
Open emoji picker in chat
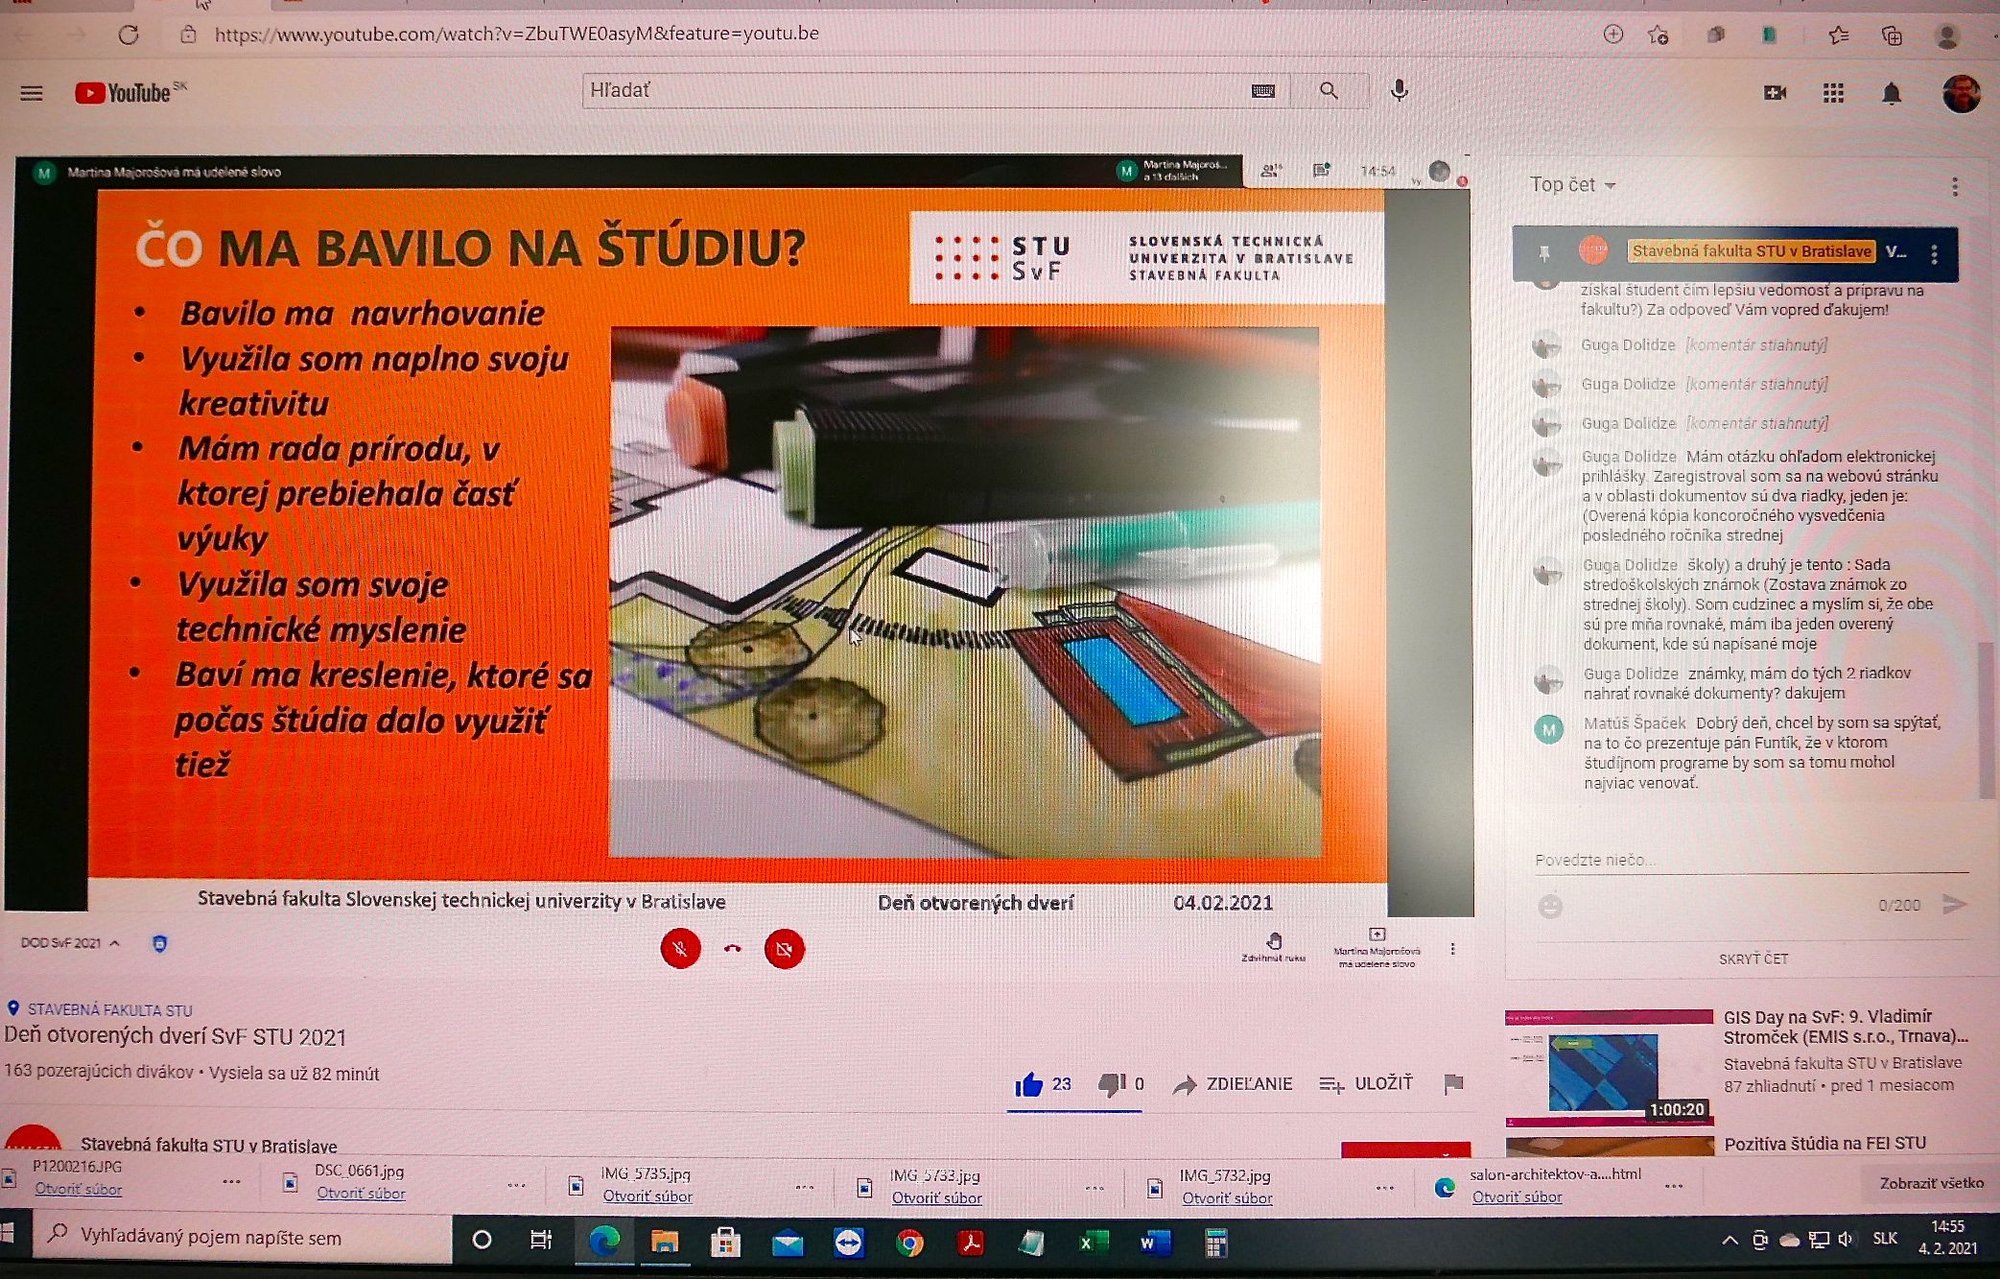click(1549, 906)
